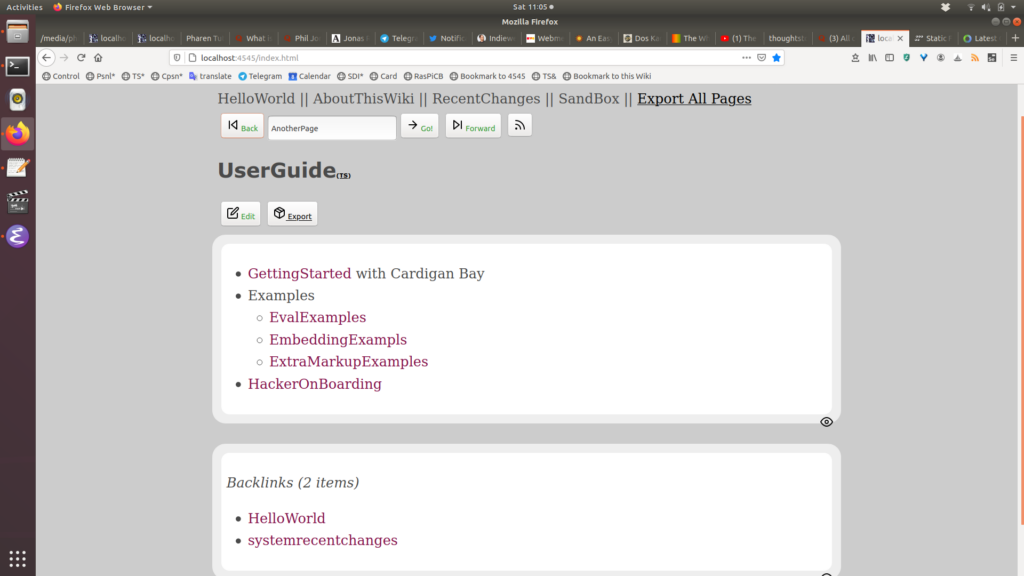Screen dimensions: 1024x576
Task: Open Ubuntu Activities overview
Action: [24, 7]
